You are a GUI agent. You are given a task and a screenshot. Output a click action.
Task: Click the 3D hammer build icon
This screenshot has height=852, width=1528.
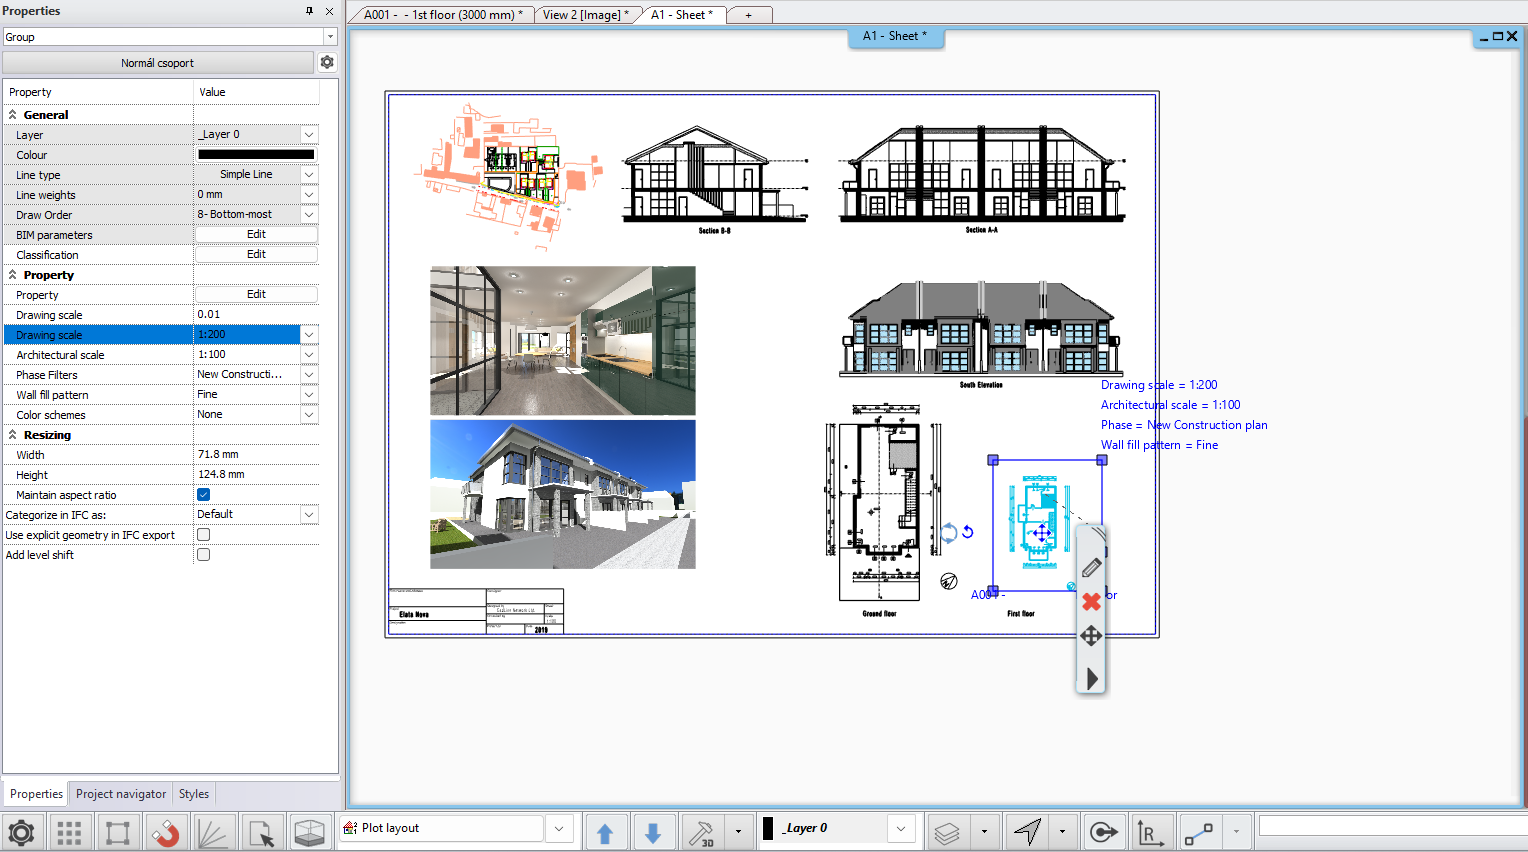(x=703, y=832)
